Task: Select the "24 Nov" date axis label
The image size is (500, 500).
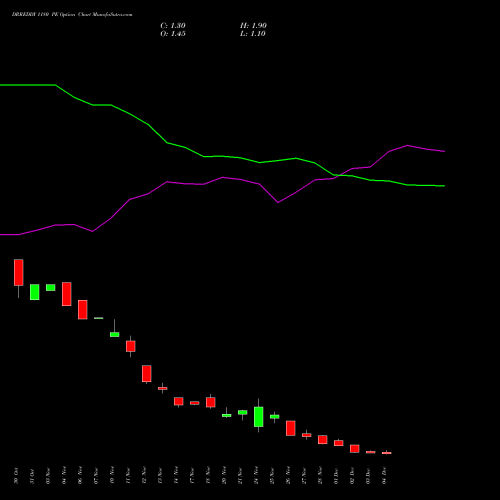Action: pyautogui.click(x=256, y=475)
